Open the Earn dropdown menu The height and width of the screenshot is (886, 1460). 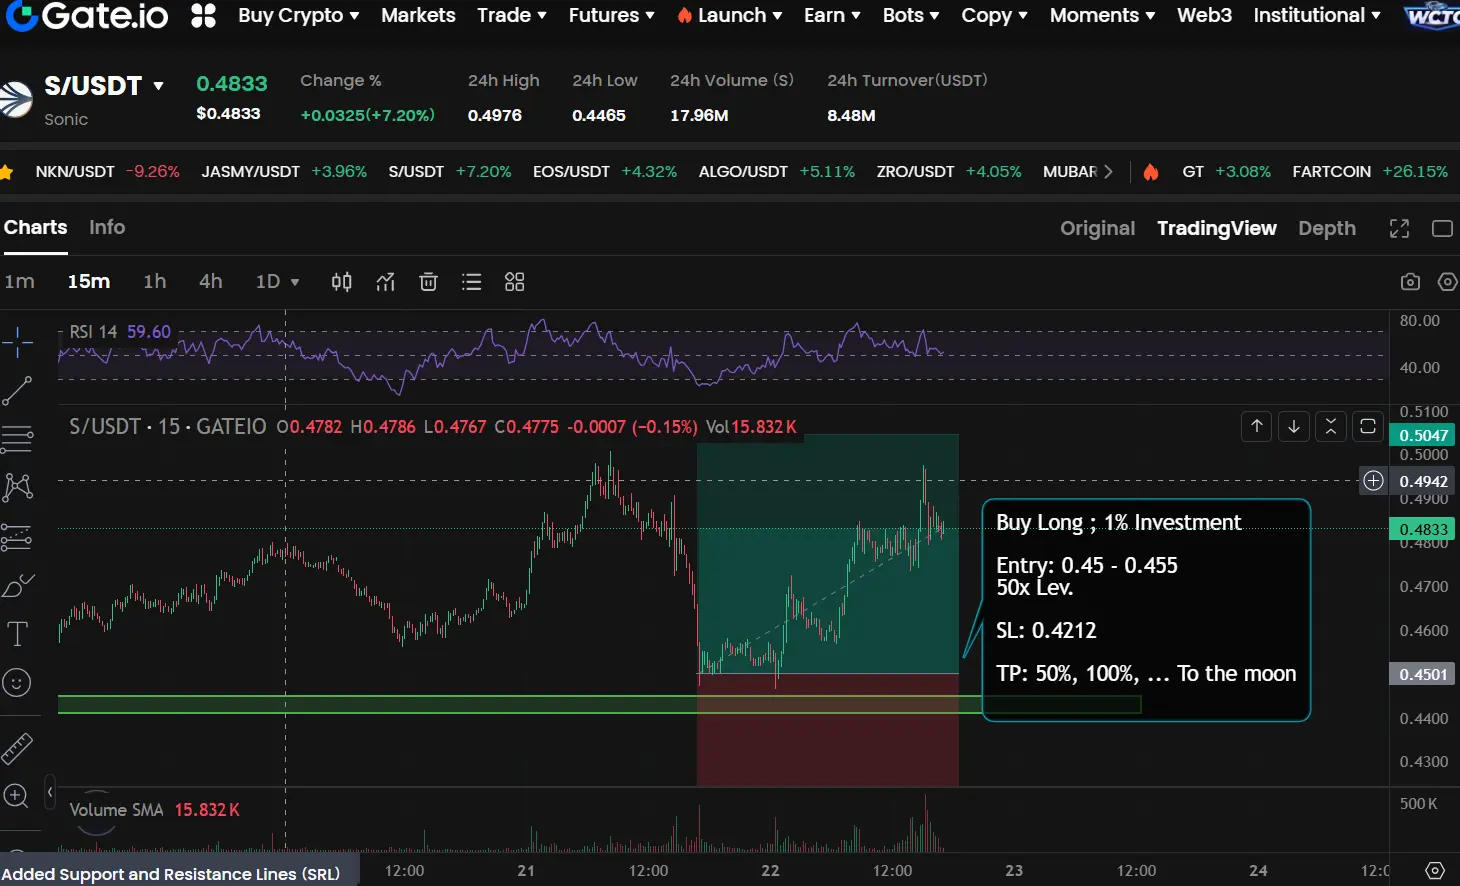832,15
